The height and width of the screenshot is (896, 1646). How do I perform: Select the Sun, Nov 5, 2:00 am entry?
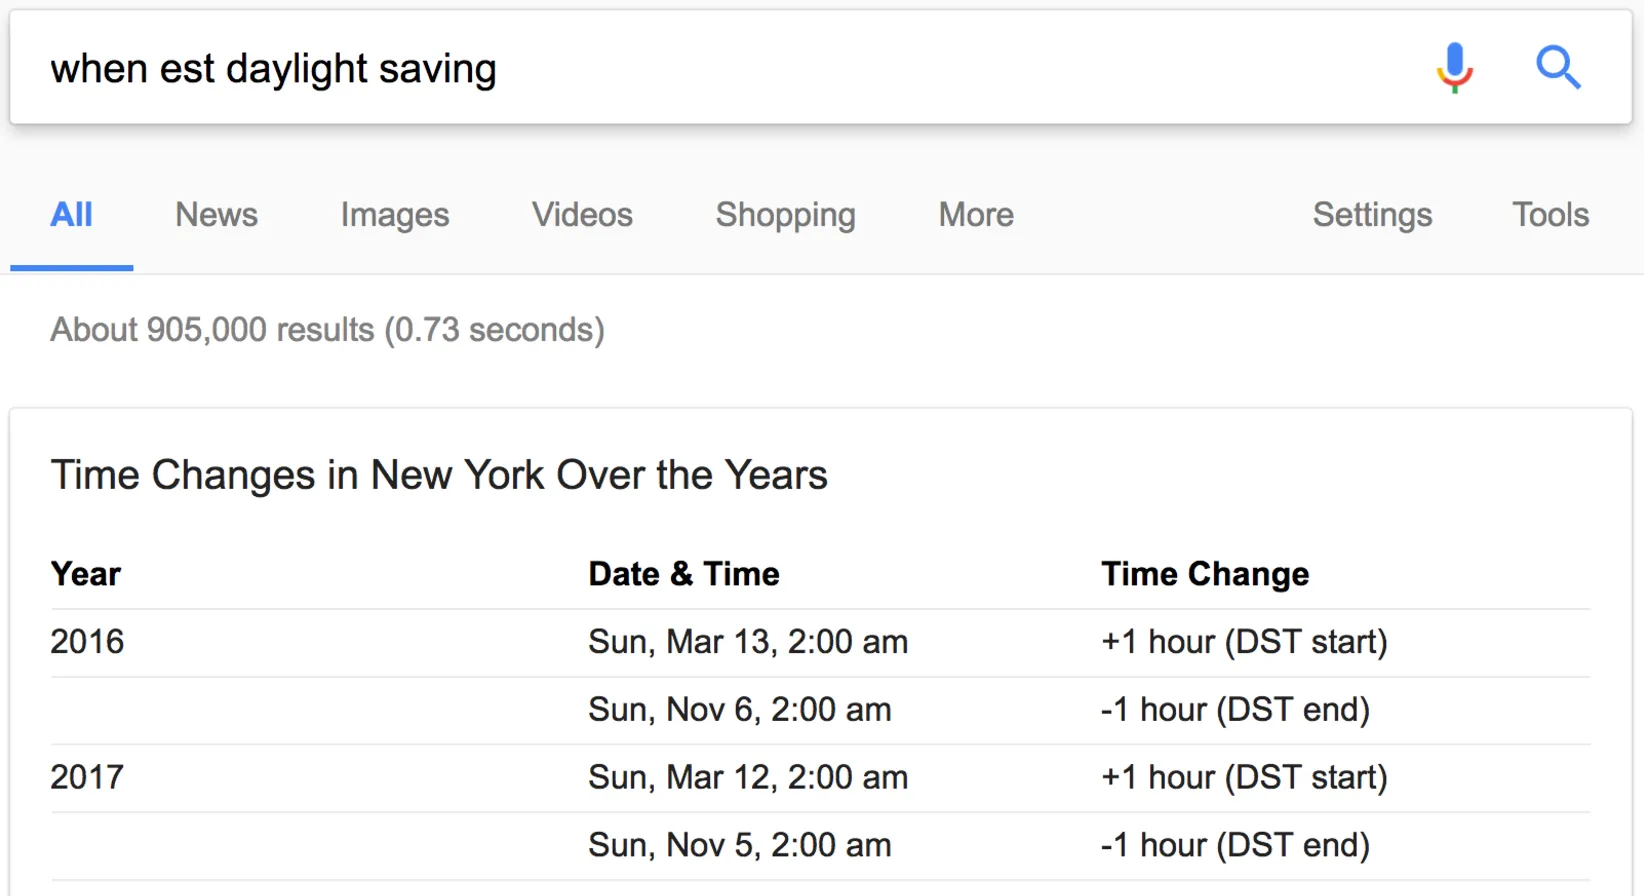click(739, 845)
